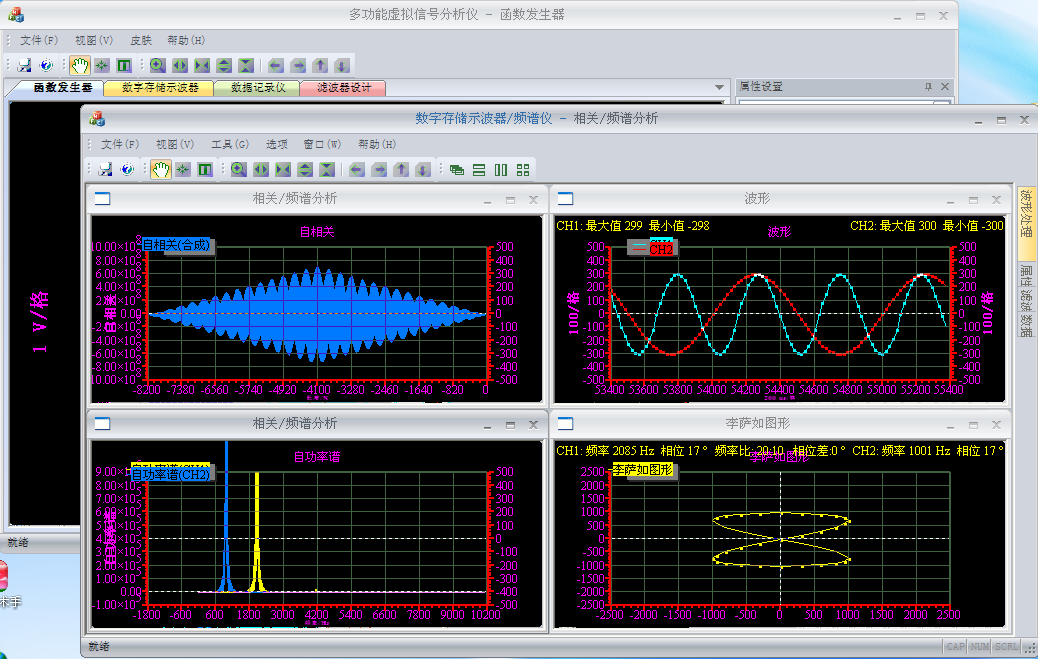Maximize the 自功率谱 相关/频谱分析 subwindow
This screenshot has width=1038, height=659.
click(510, 425)
